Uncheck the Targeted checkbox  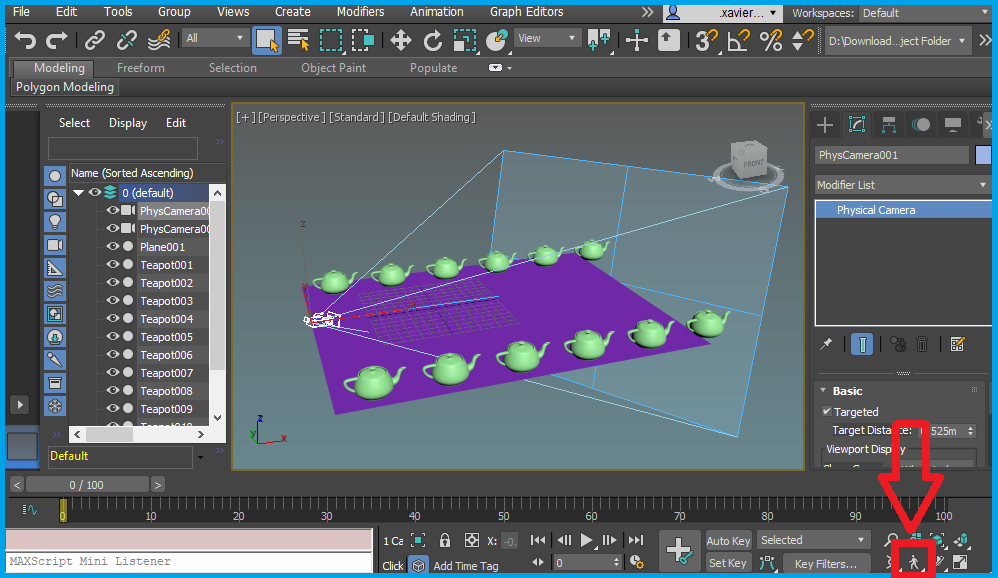click(x=828, y=411)
